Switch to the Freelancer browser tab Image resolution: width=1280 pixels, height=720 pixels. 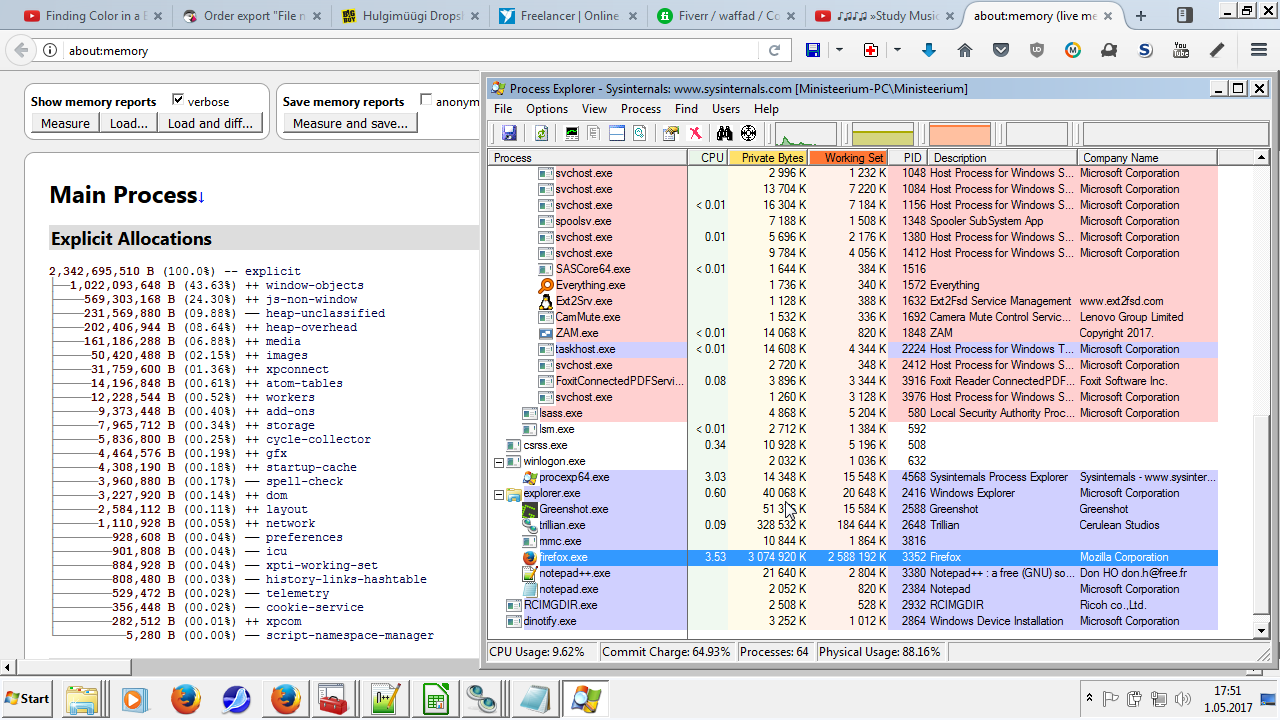[570, 16]
